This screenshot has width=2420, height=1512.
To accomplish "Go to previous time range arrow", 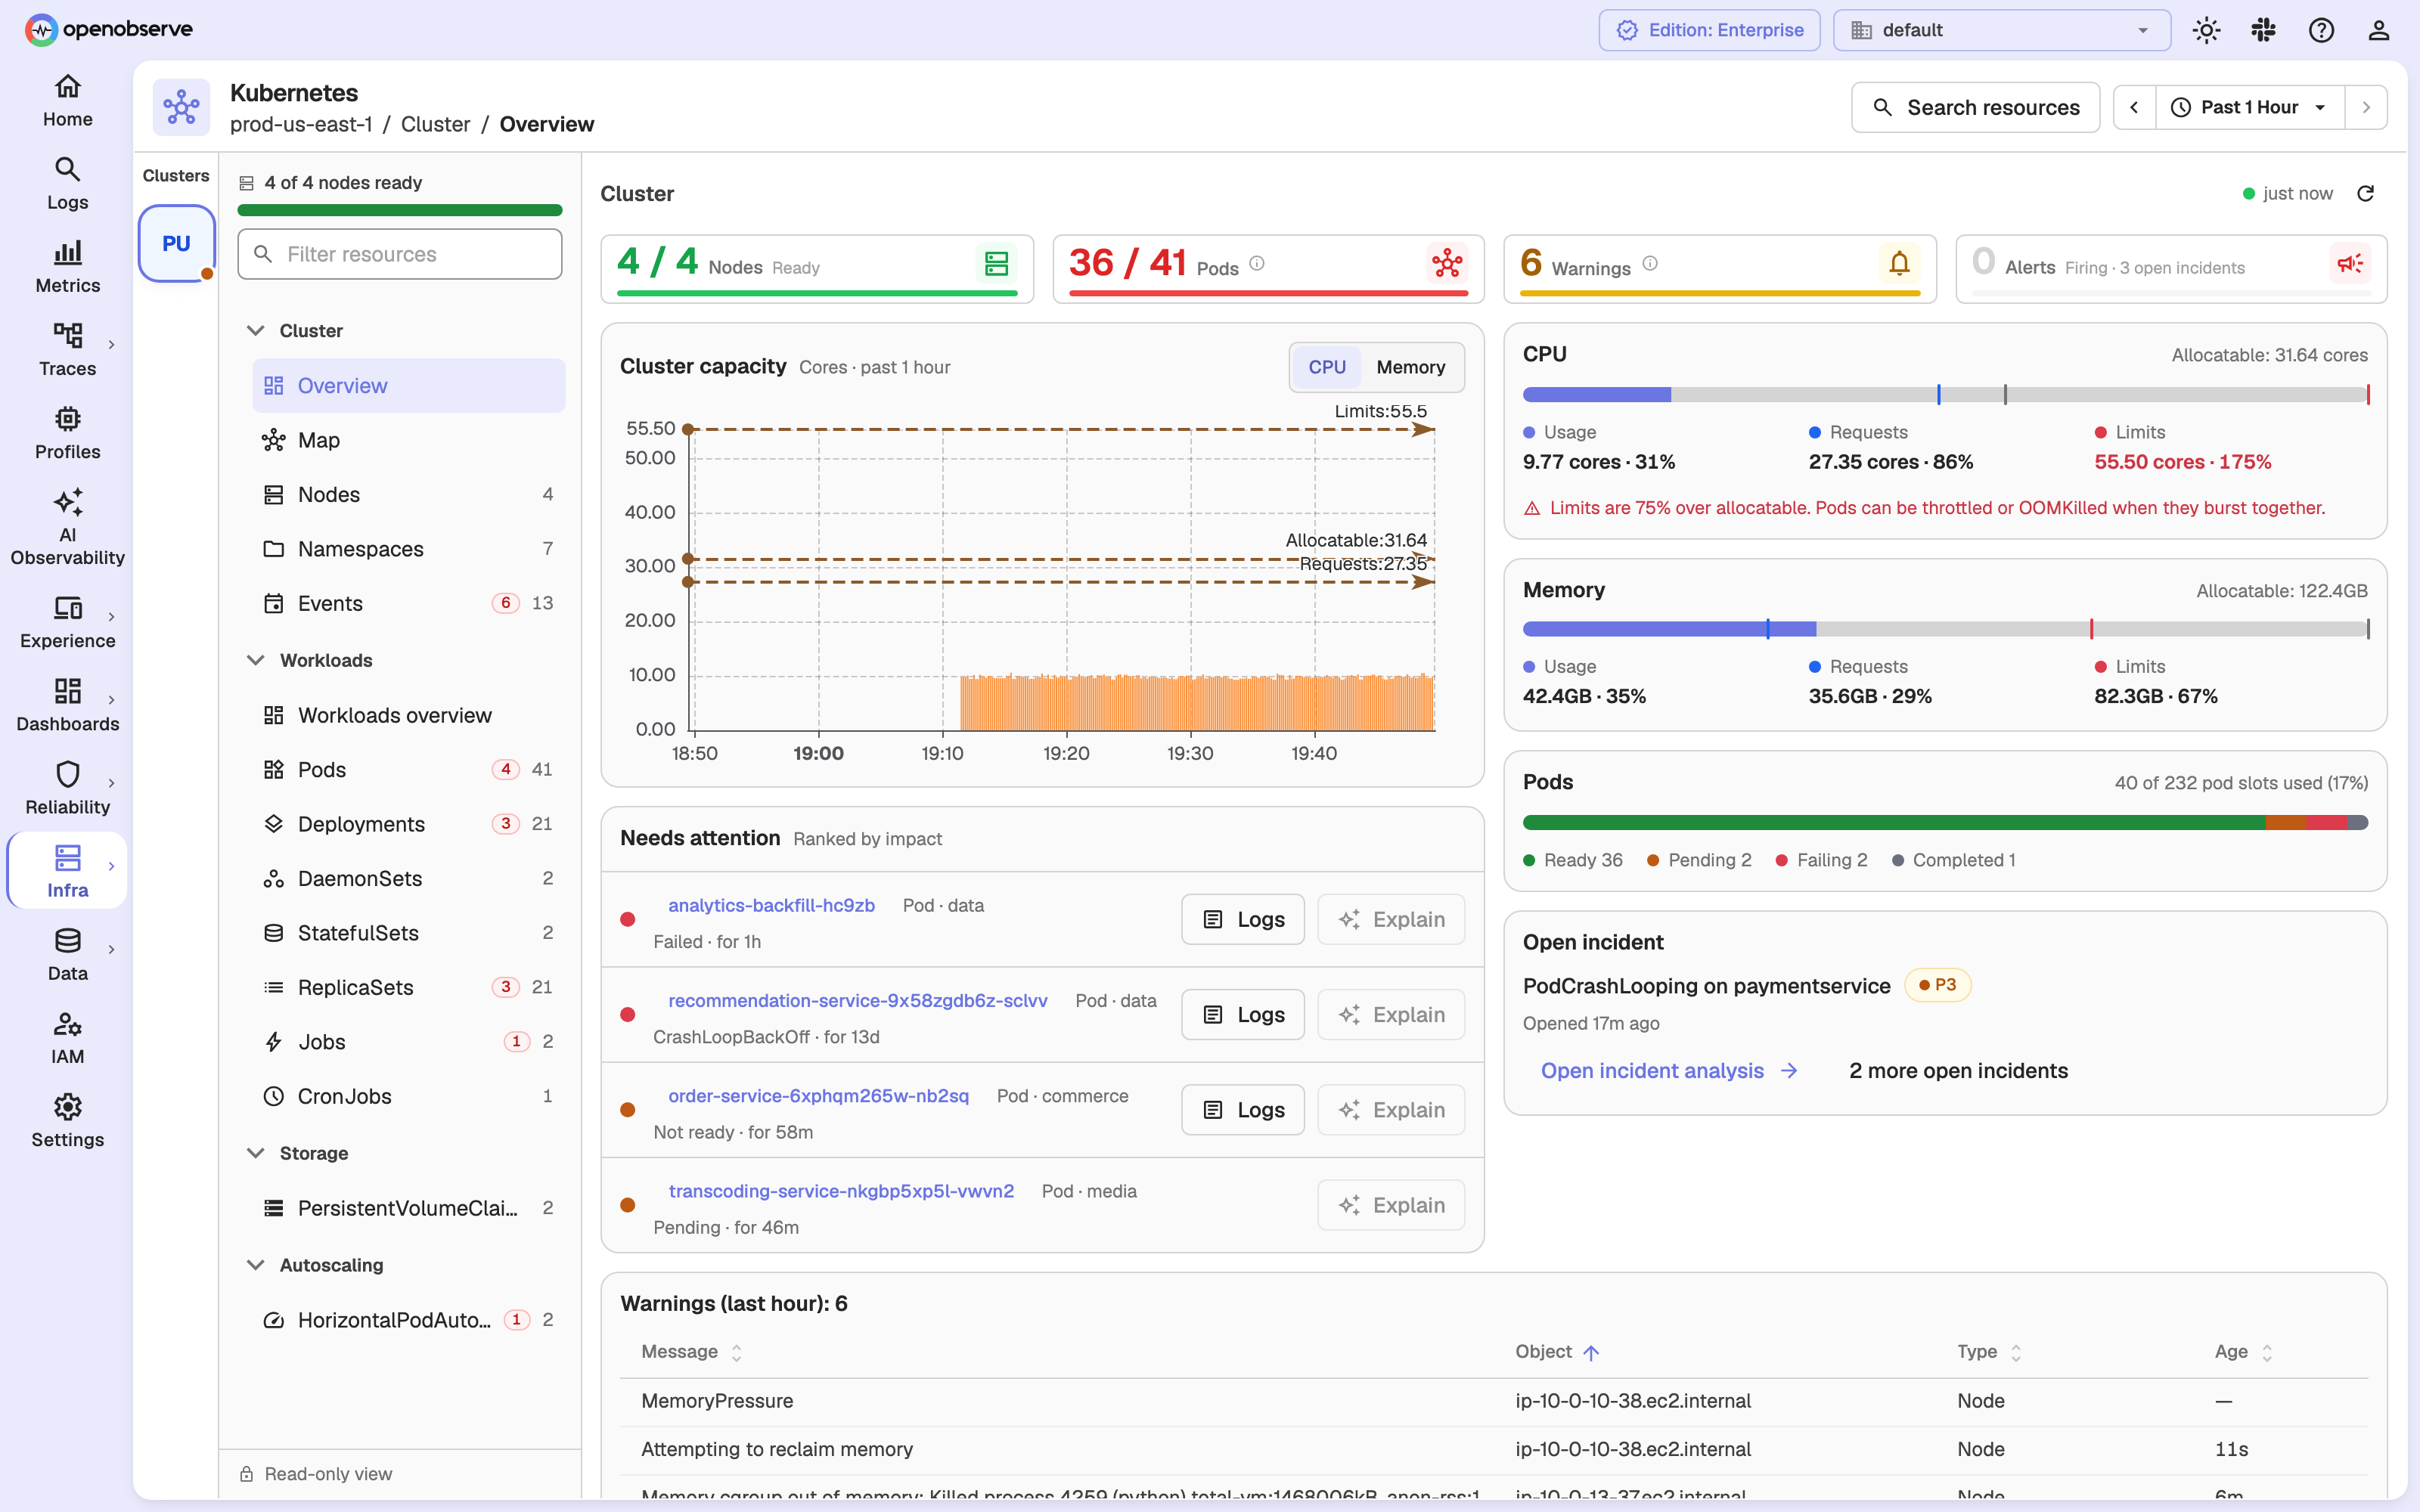I will tap(2134, 107).
